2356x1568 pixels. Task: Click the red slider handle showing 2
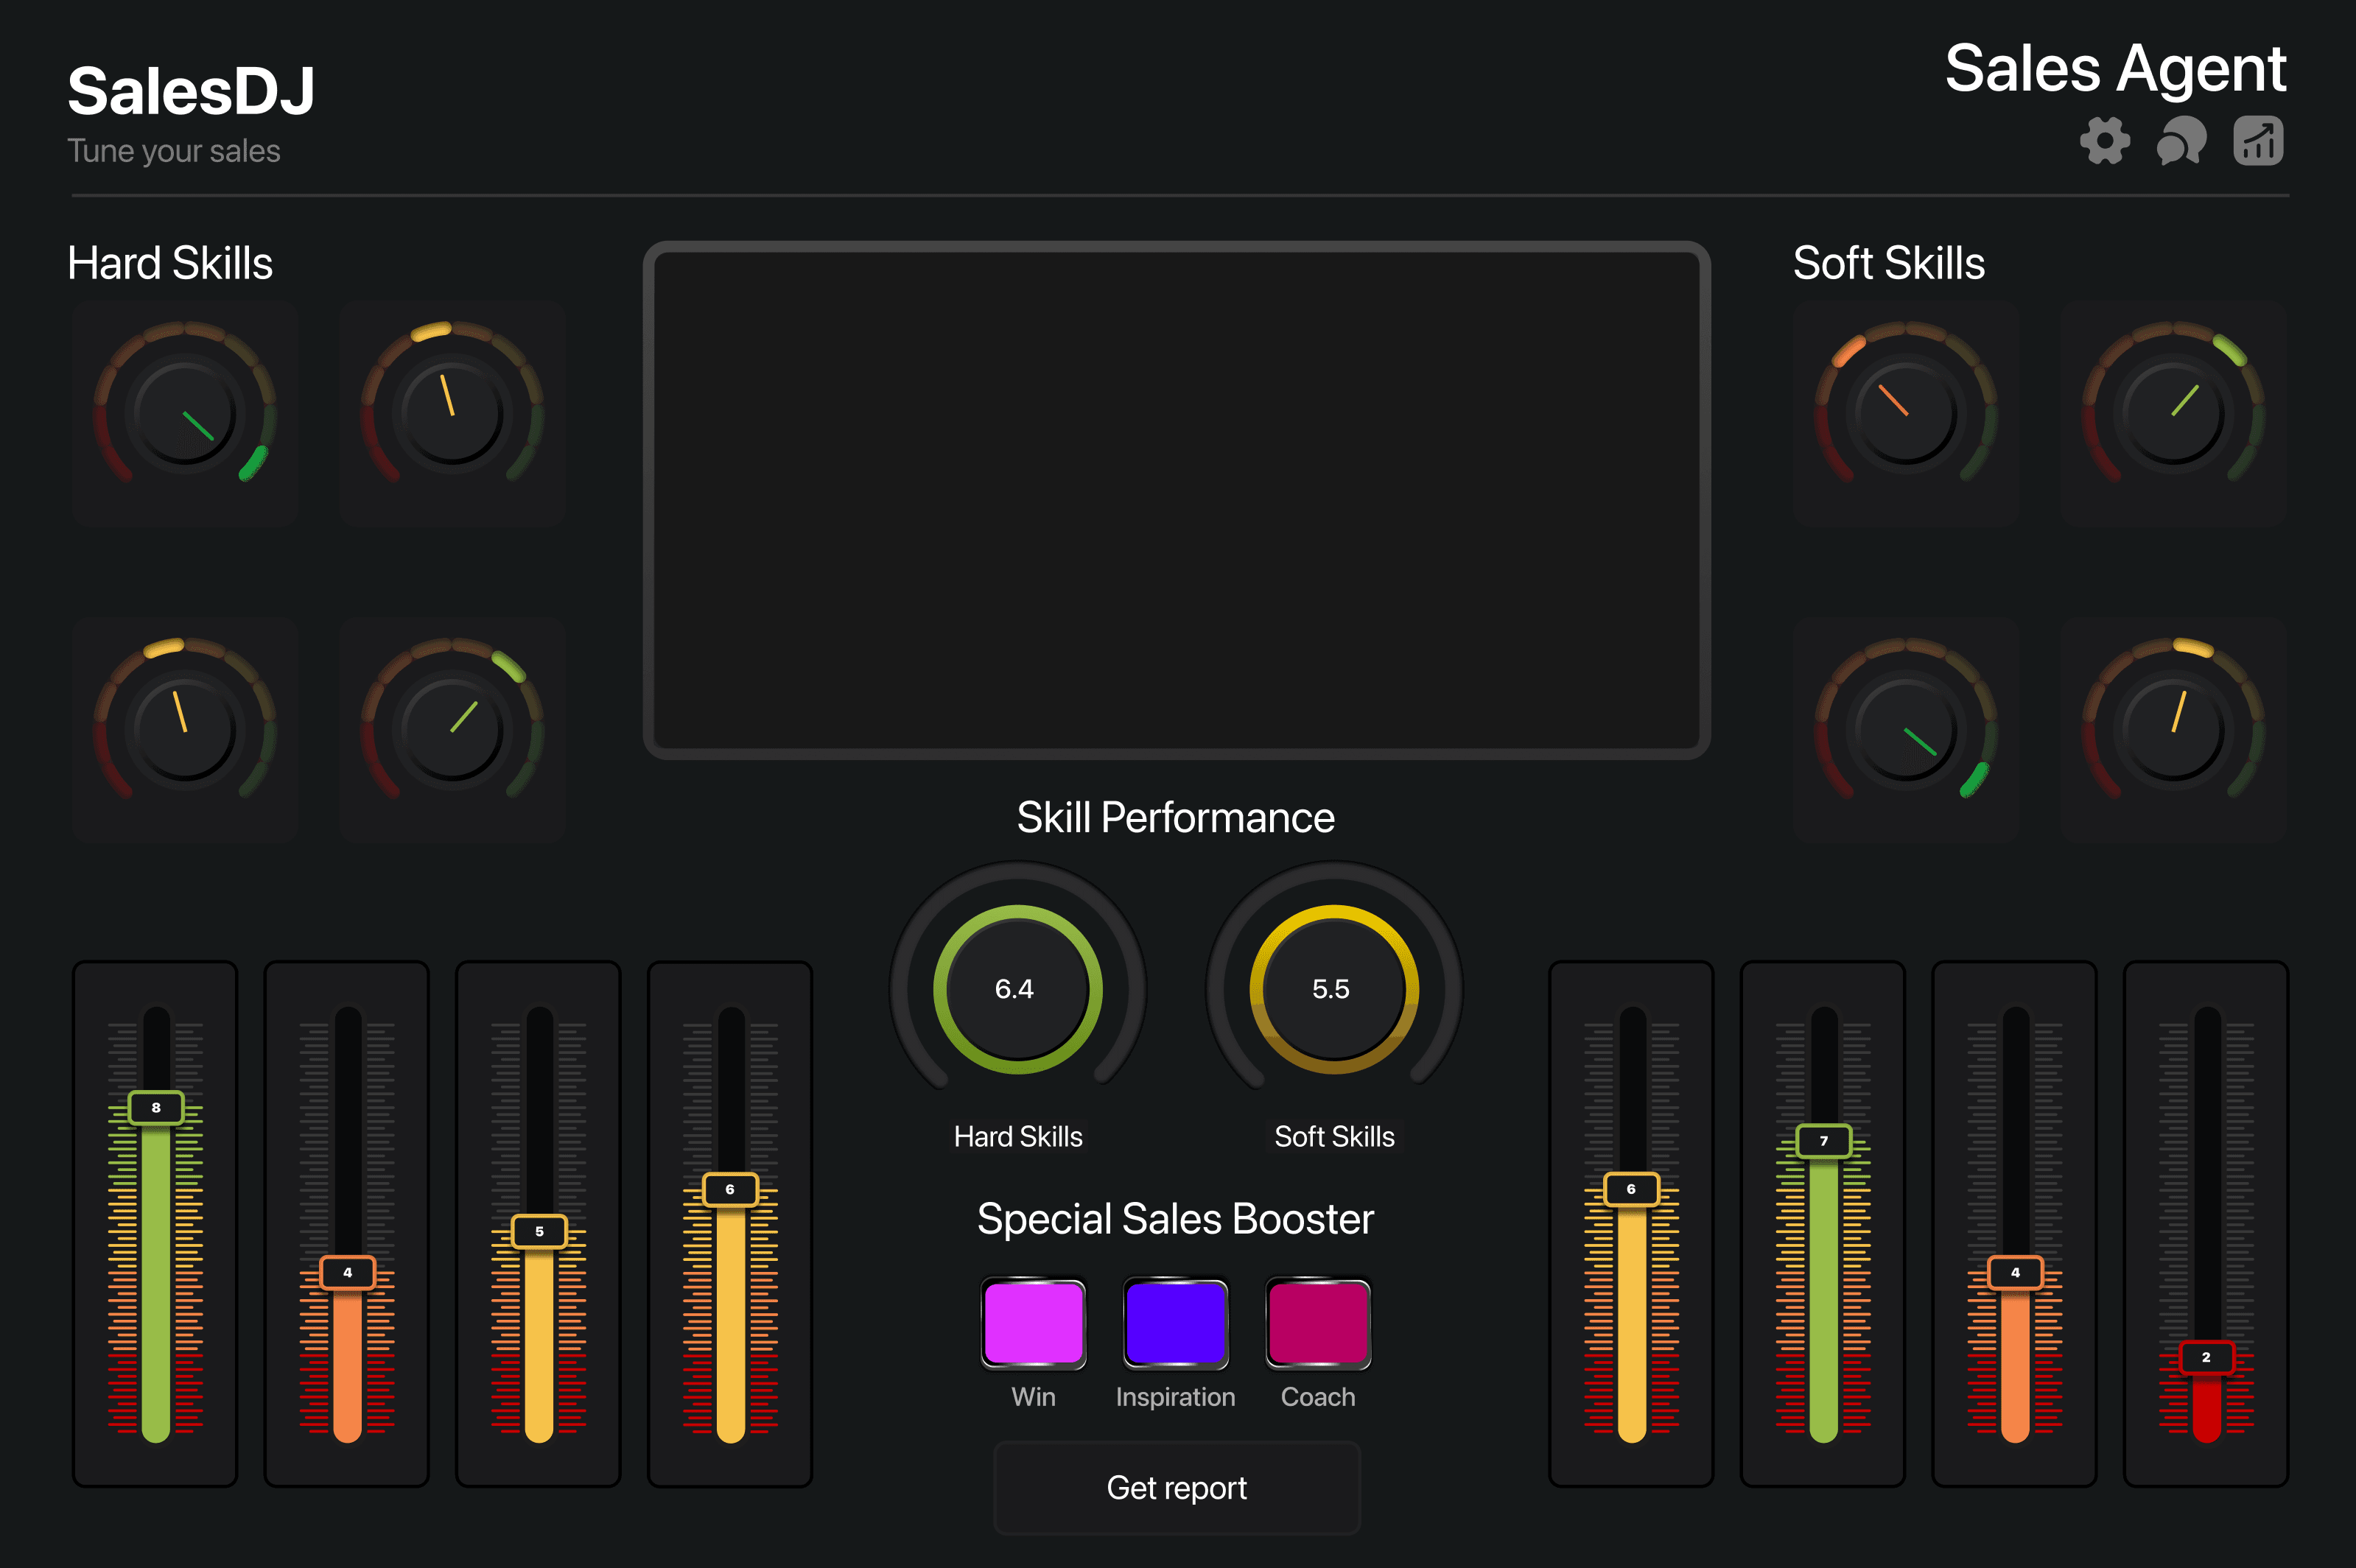pos(2206,1357)
